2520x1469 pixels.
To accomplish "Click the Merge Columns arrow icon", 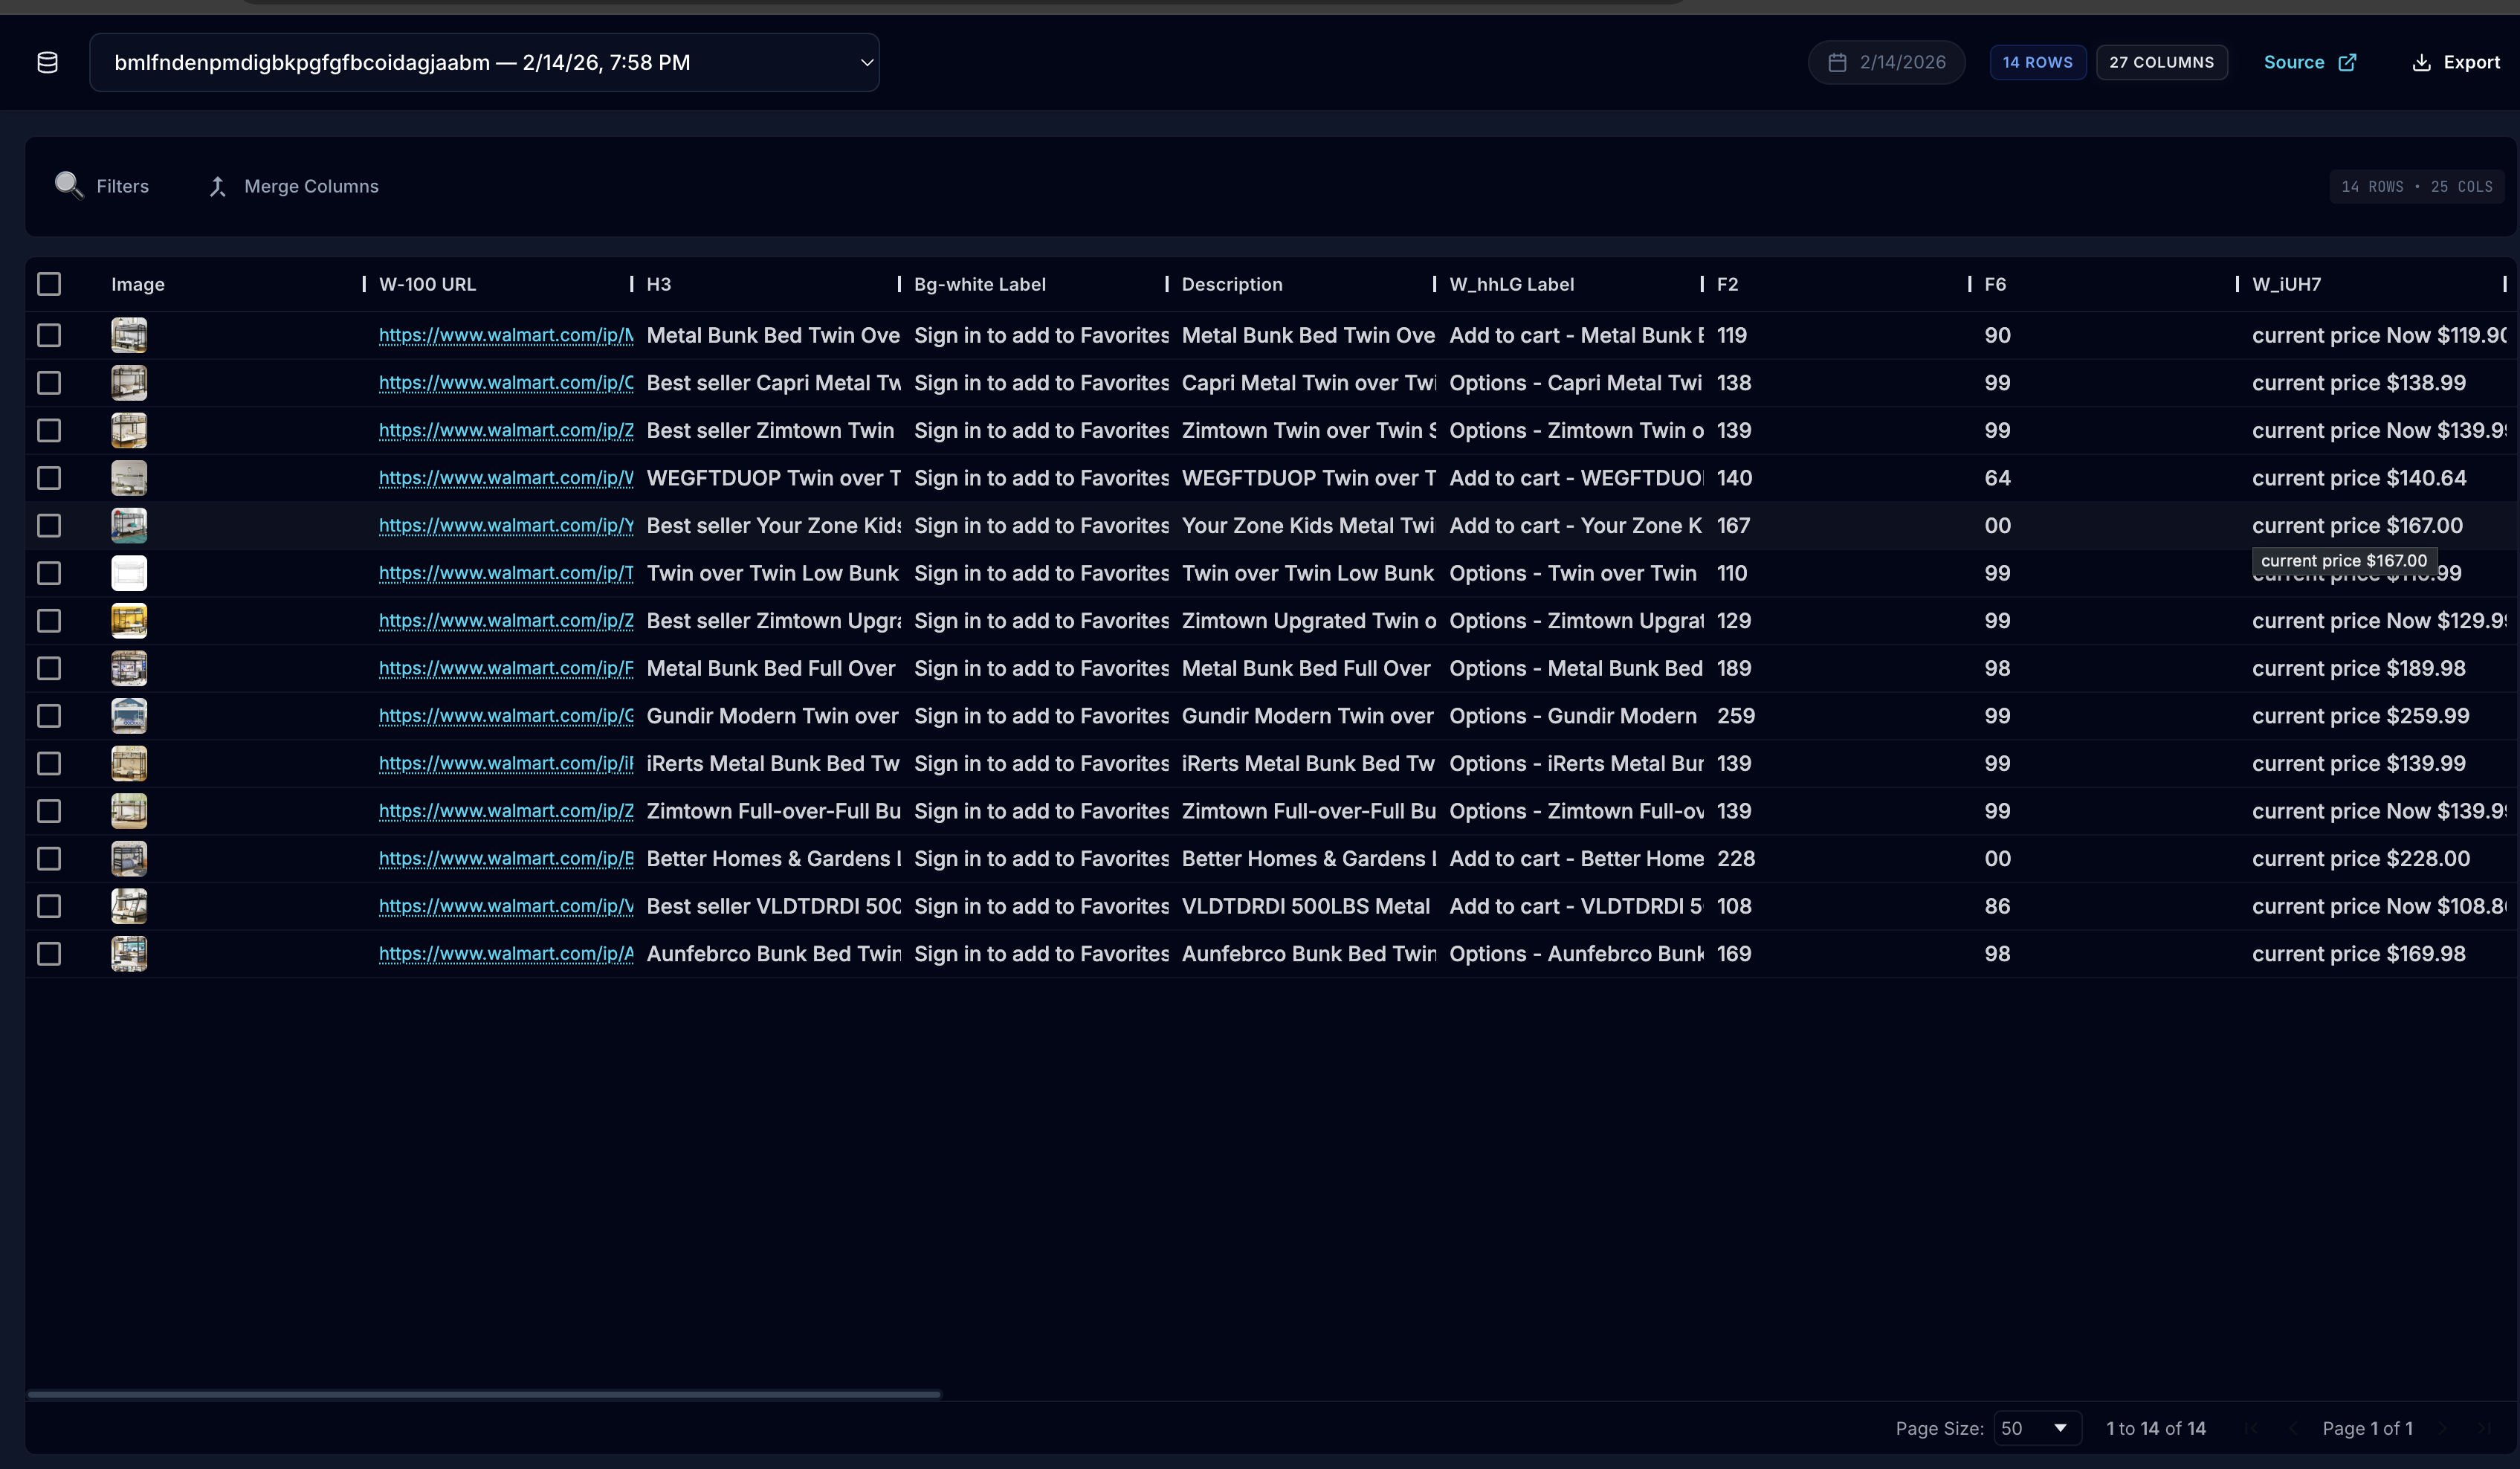I will click(x=217, y=186).
